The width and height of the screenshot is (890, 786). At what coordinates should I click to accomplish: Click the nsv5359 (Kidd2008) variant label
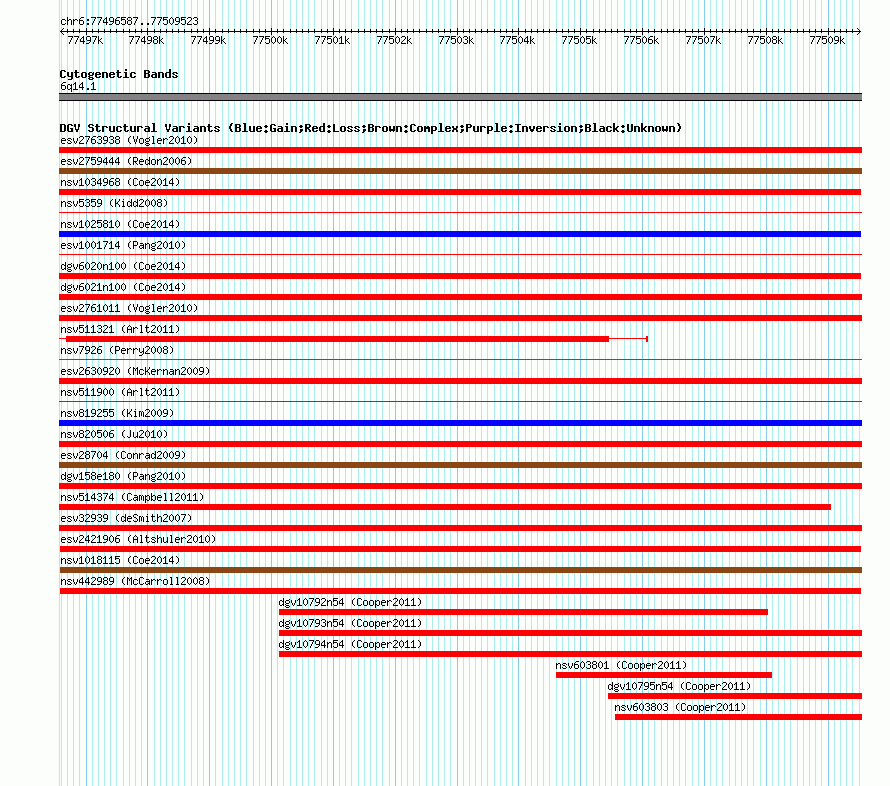[114, 203]
